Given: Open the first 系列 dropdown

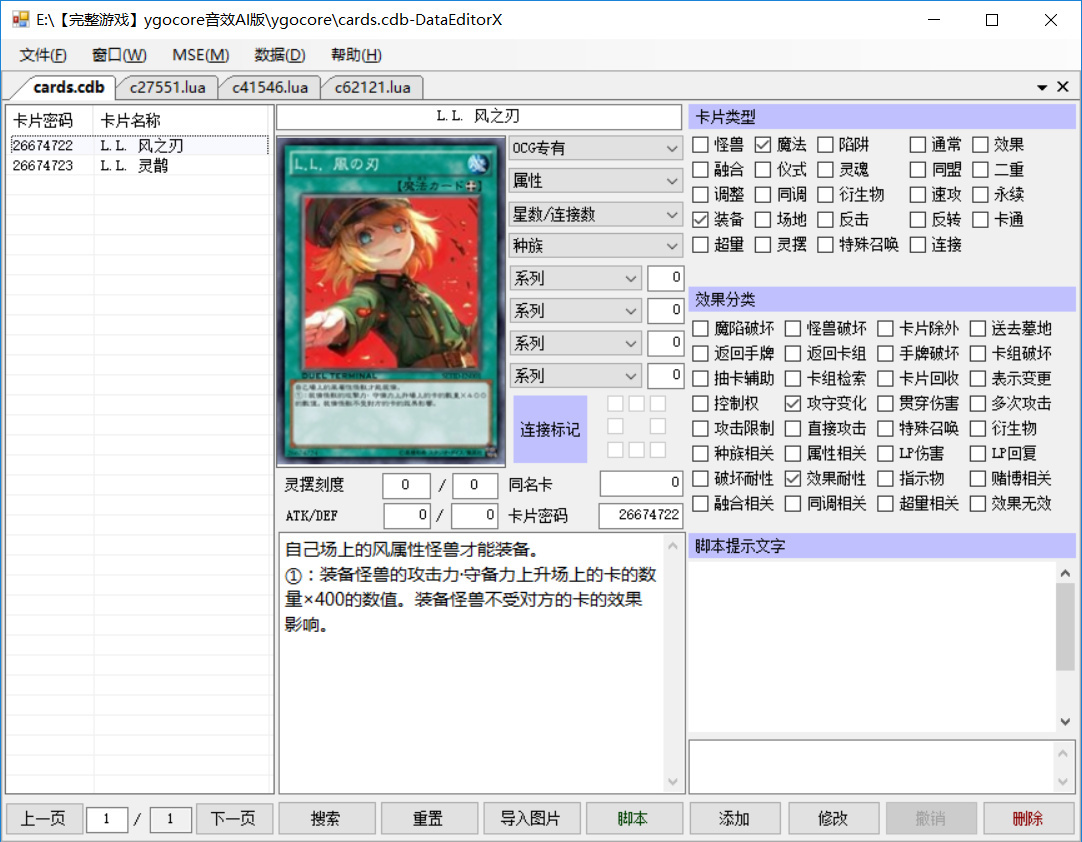Looking at the screenshot, I should coord(576,278).
